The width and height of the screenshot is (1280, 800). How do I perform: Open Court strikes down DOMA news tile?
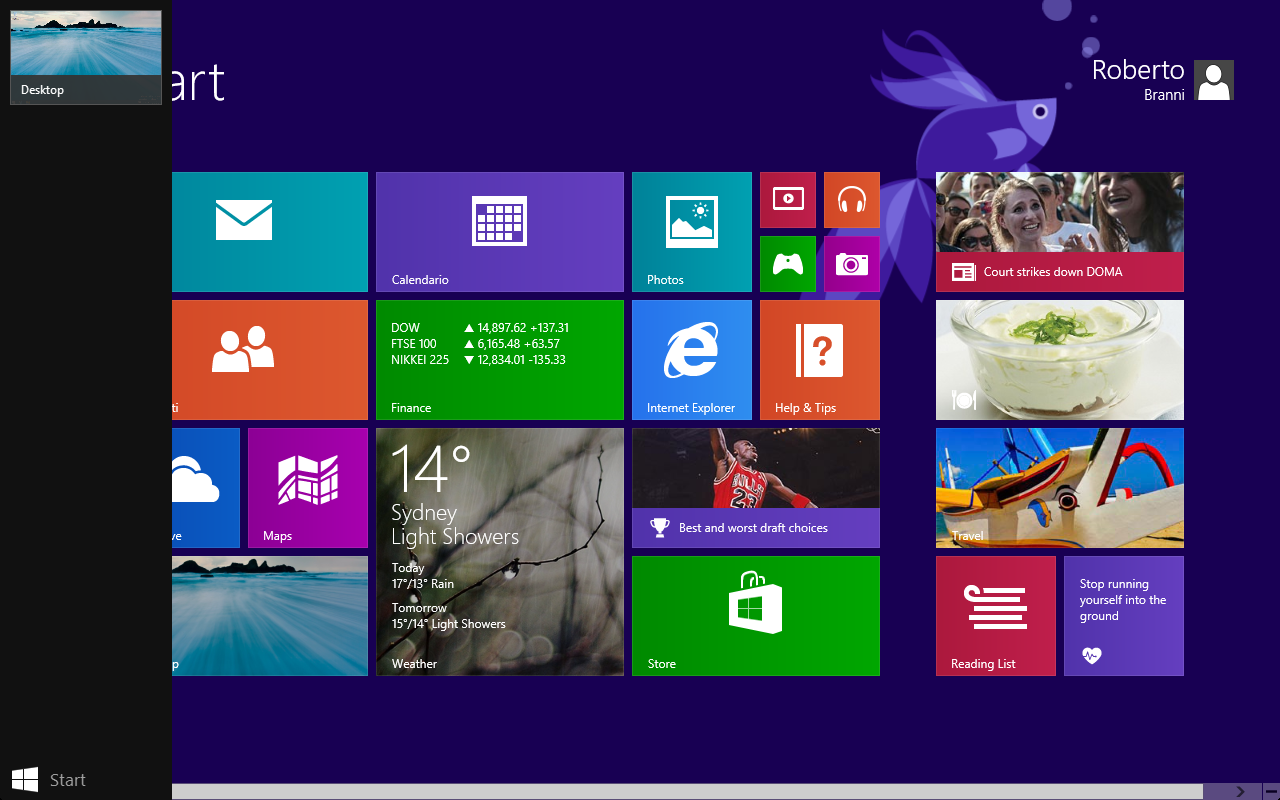tap(1060, 232)
